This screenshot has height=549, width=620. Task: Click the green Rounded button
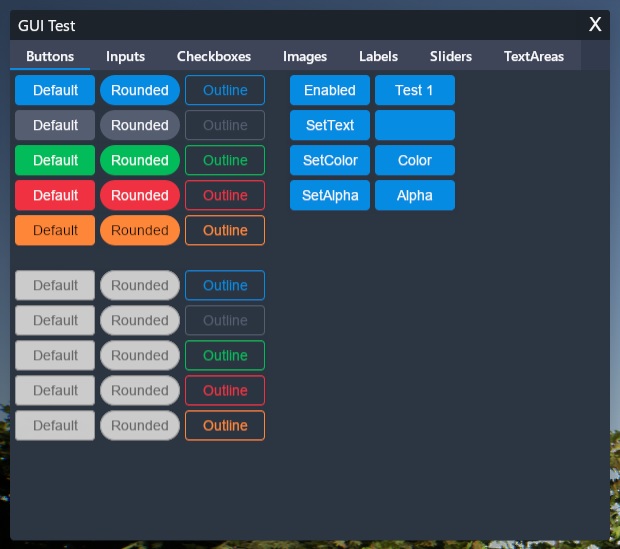coord(140,160)
